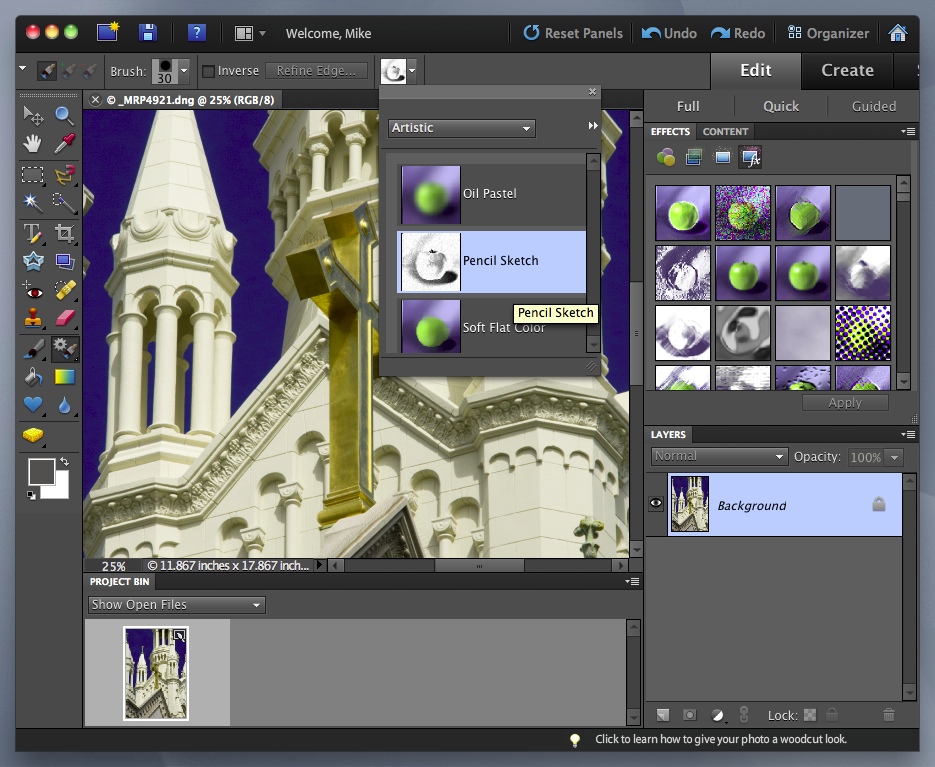Screen dimensions: 935x767
Task: Hide the Background layer with eye icon
Action: [656, 504]
